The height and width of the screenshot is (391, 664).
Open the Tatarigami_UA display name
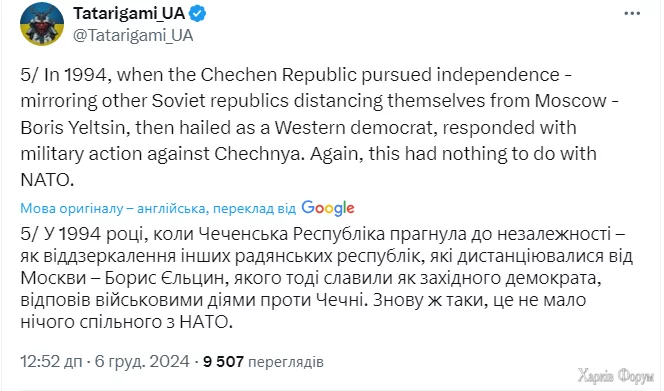(x=129, y=14)
